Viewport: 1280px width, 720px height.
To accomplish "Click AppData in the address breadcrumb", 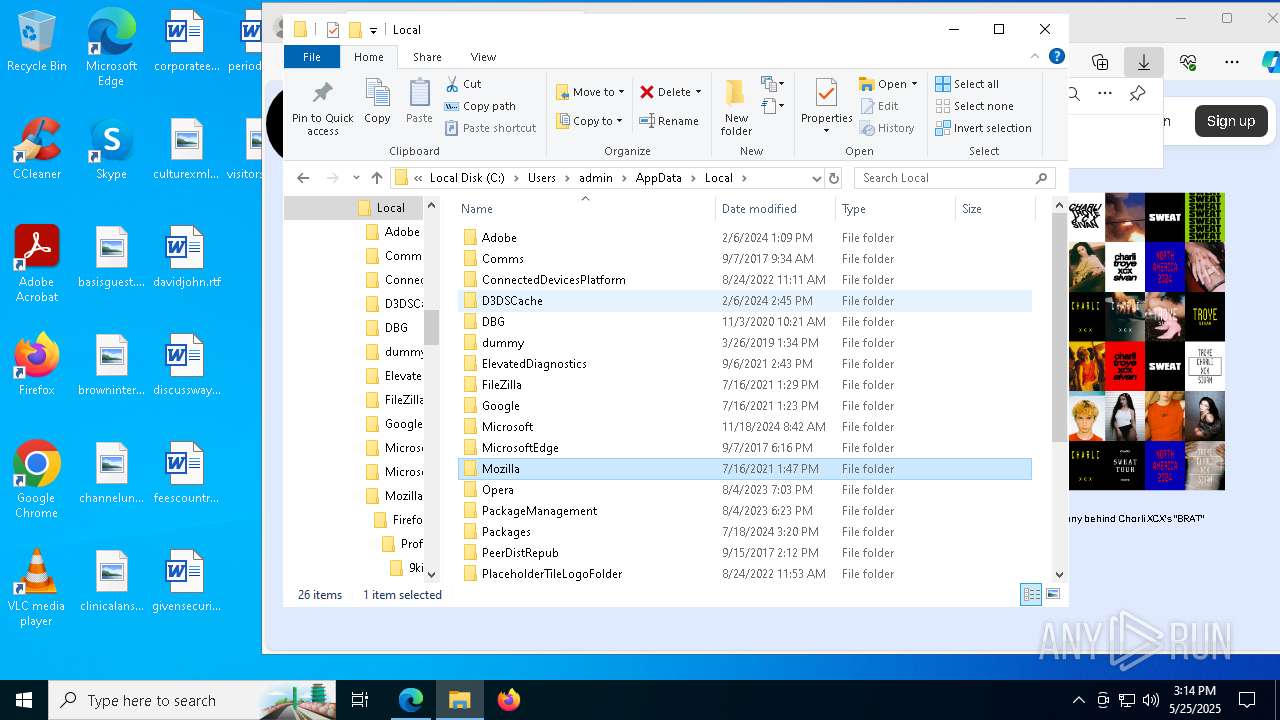I will click(658, 178).
